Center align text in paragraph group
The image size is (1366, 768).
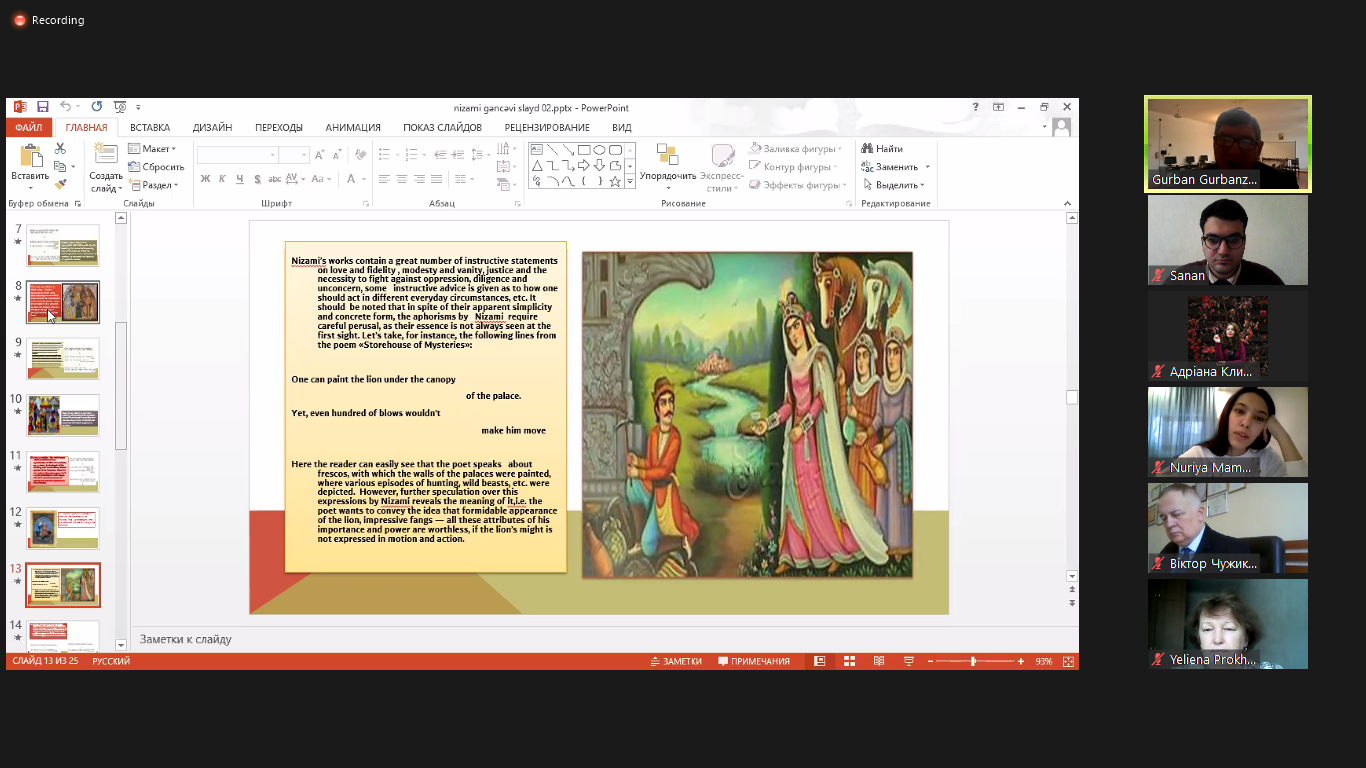point(401,179)
